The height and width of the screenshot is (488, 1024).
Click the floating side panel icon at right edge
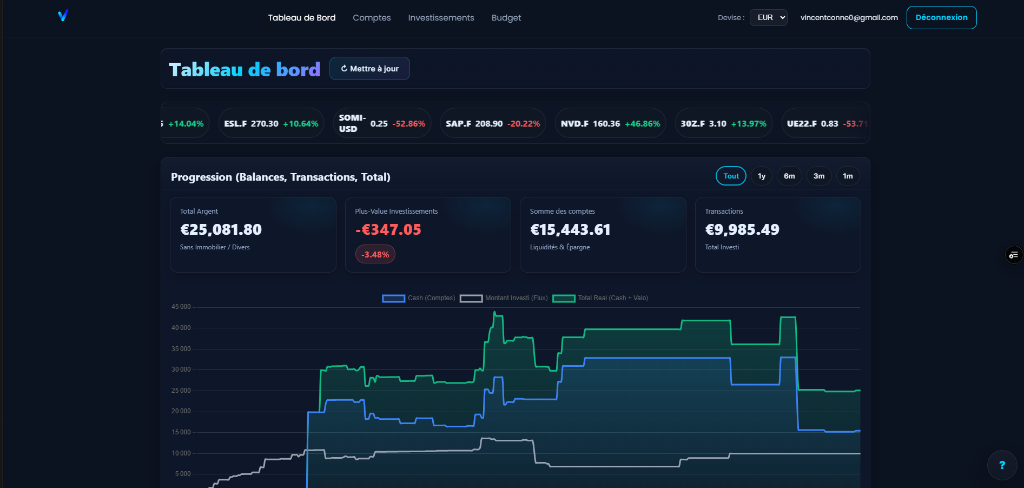coord(1013,256)
